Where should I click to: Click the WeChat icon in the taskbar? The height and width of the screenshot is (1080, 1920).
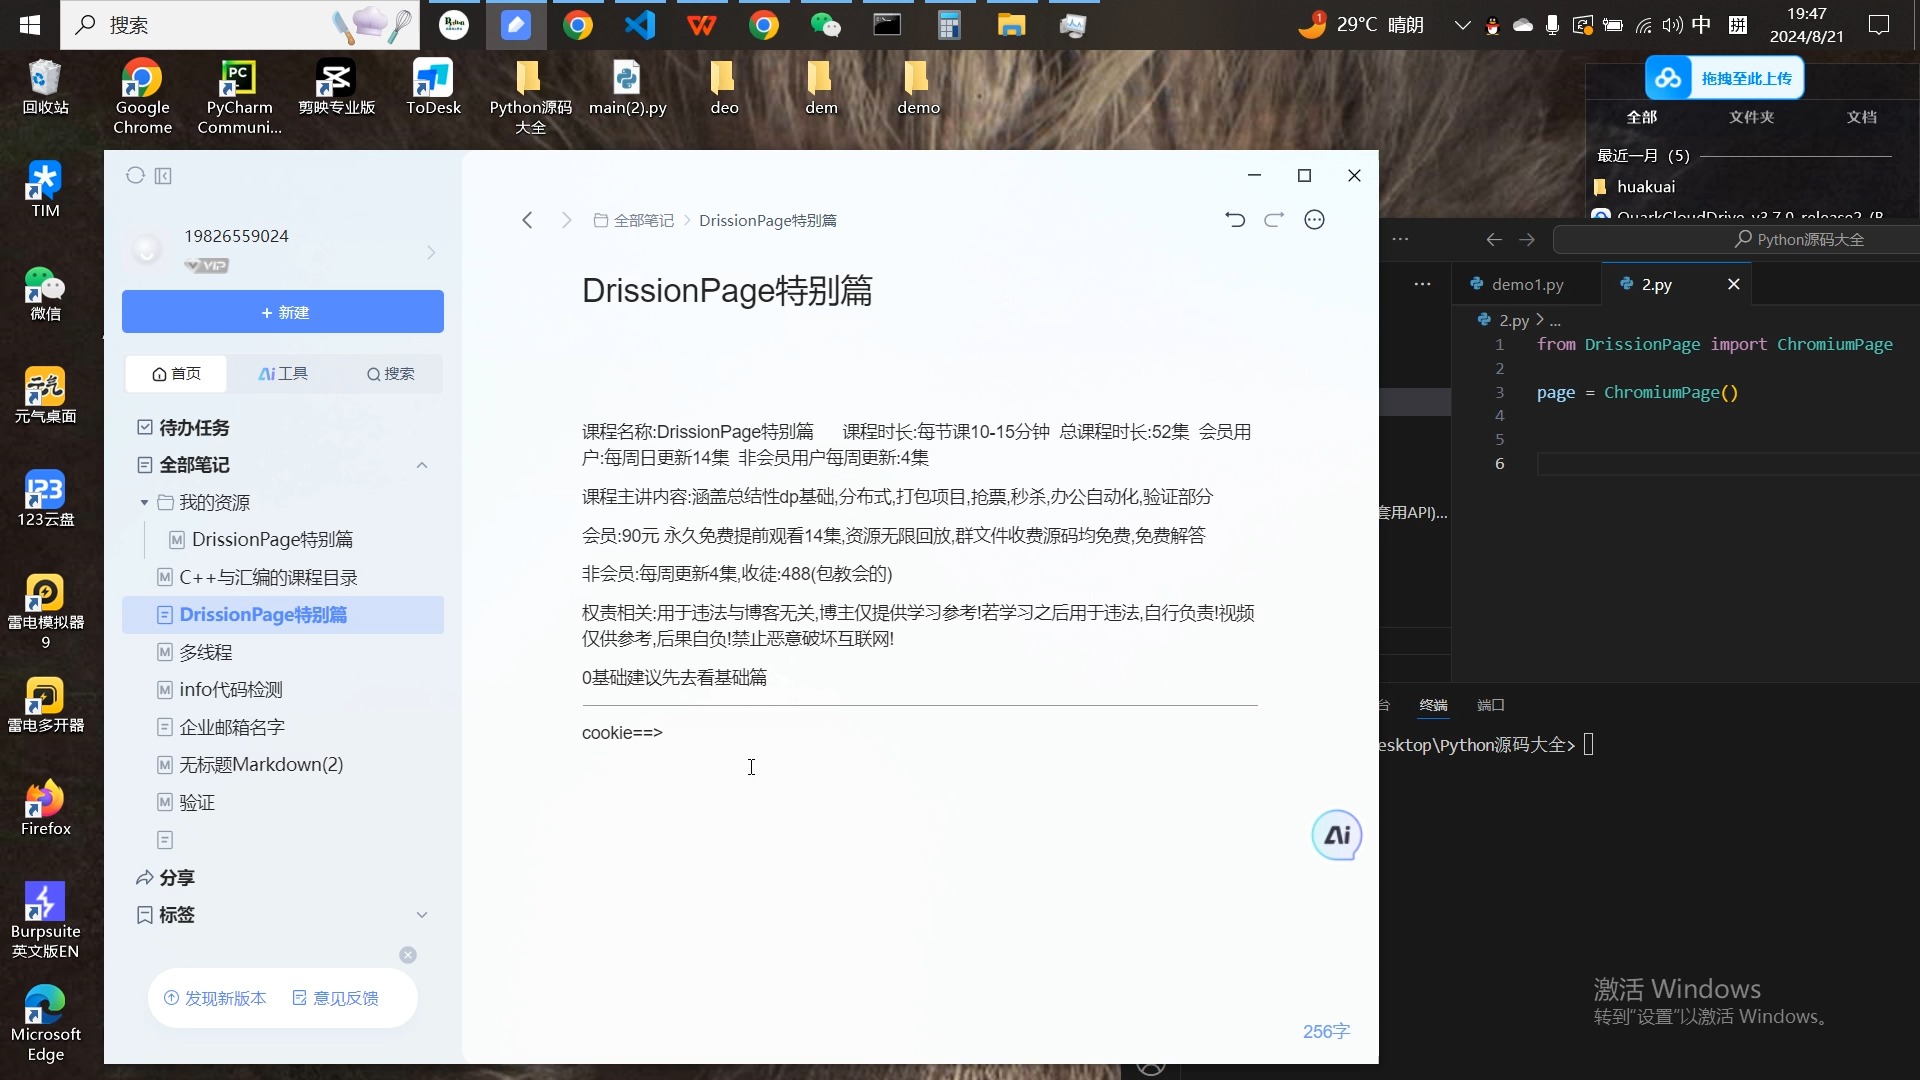(825, 25)
